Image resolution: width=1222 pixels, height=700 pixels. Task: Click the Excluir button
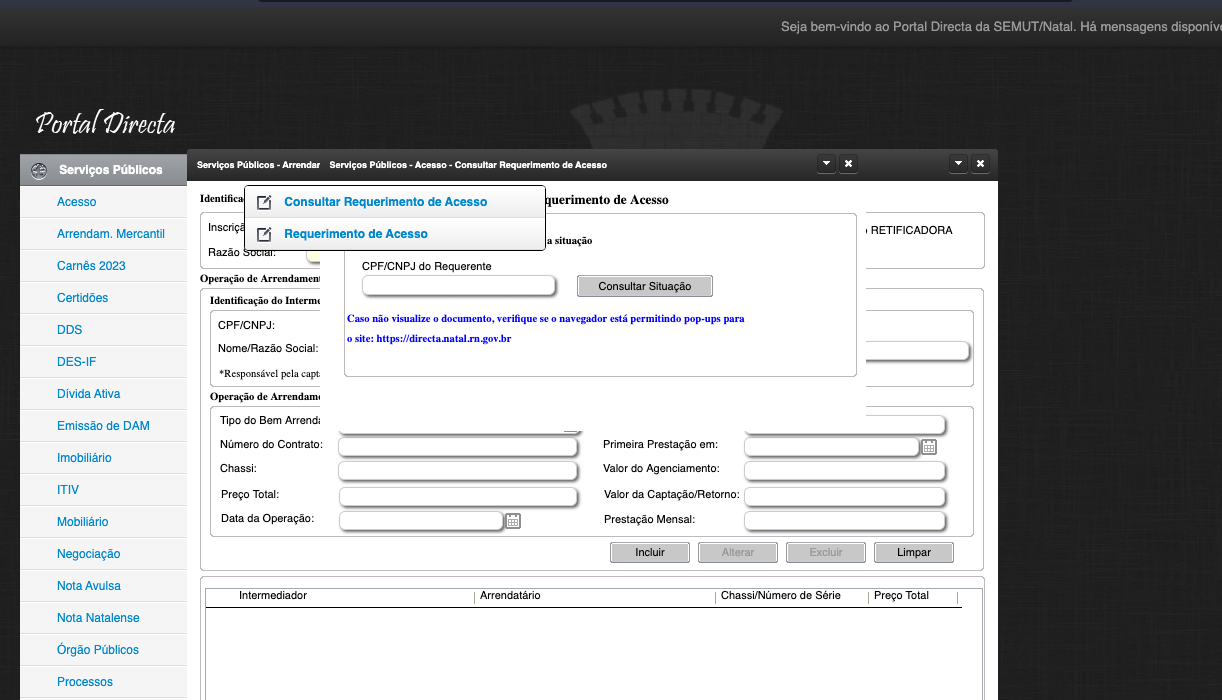pos(826,552)
